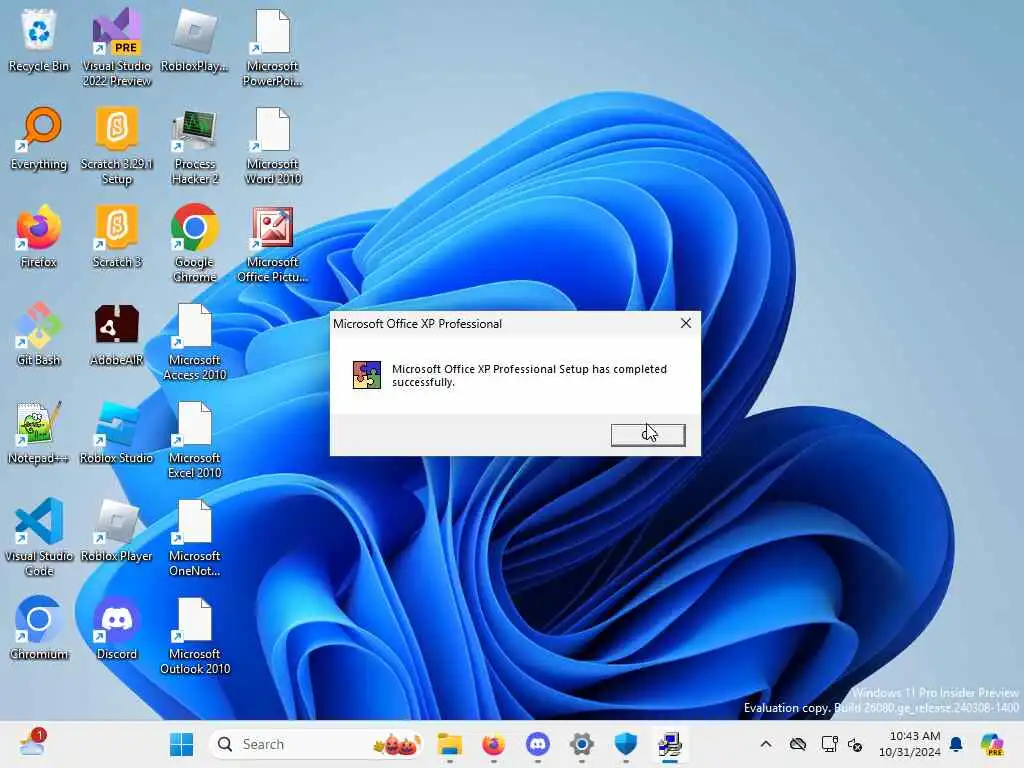Select Process Hacker 2 shortcut
1024x768 pixels.
195,145
